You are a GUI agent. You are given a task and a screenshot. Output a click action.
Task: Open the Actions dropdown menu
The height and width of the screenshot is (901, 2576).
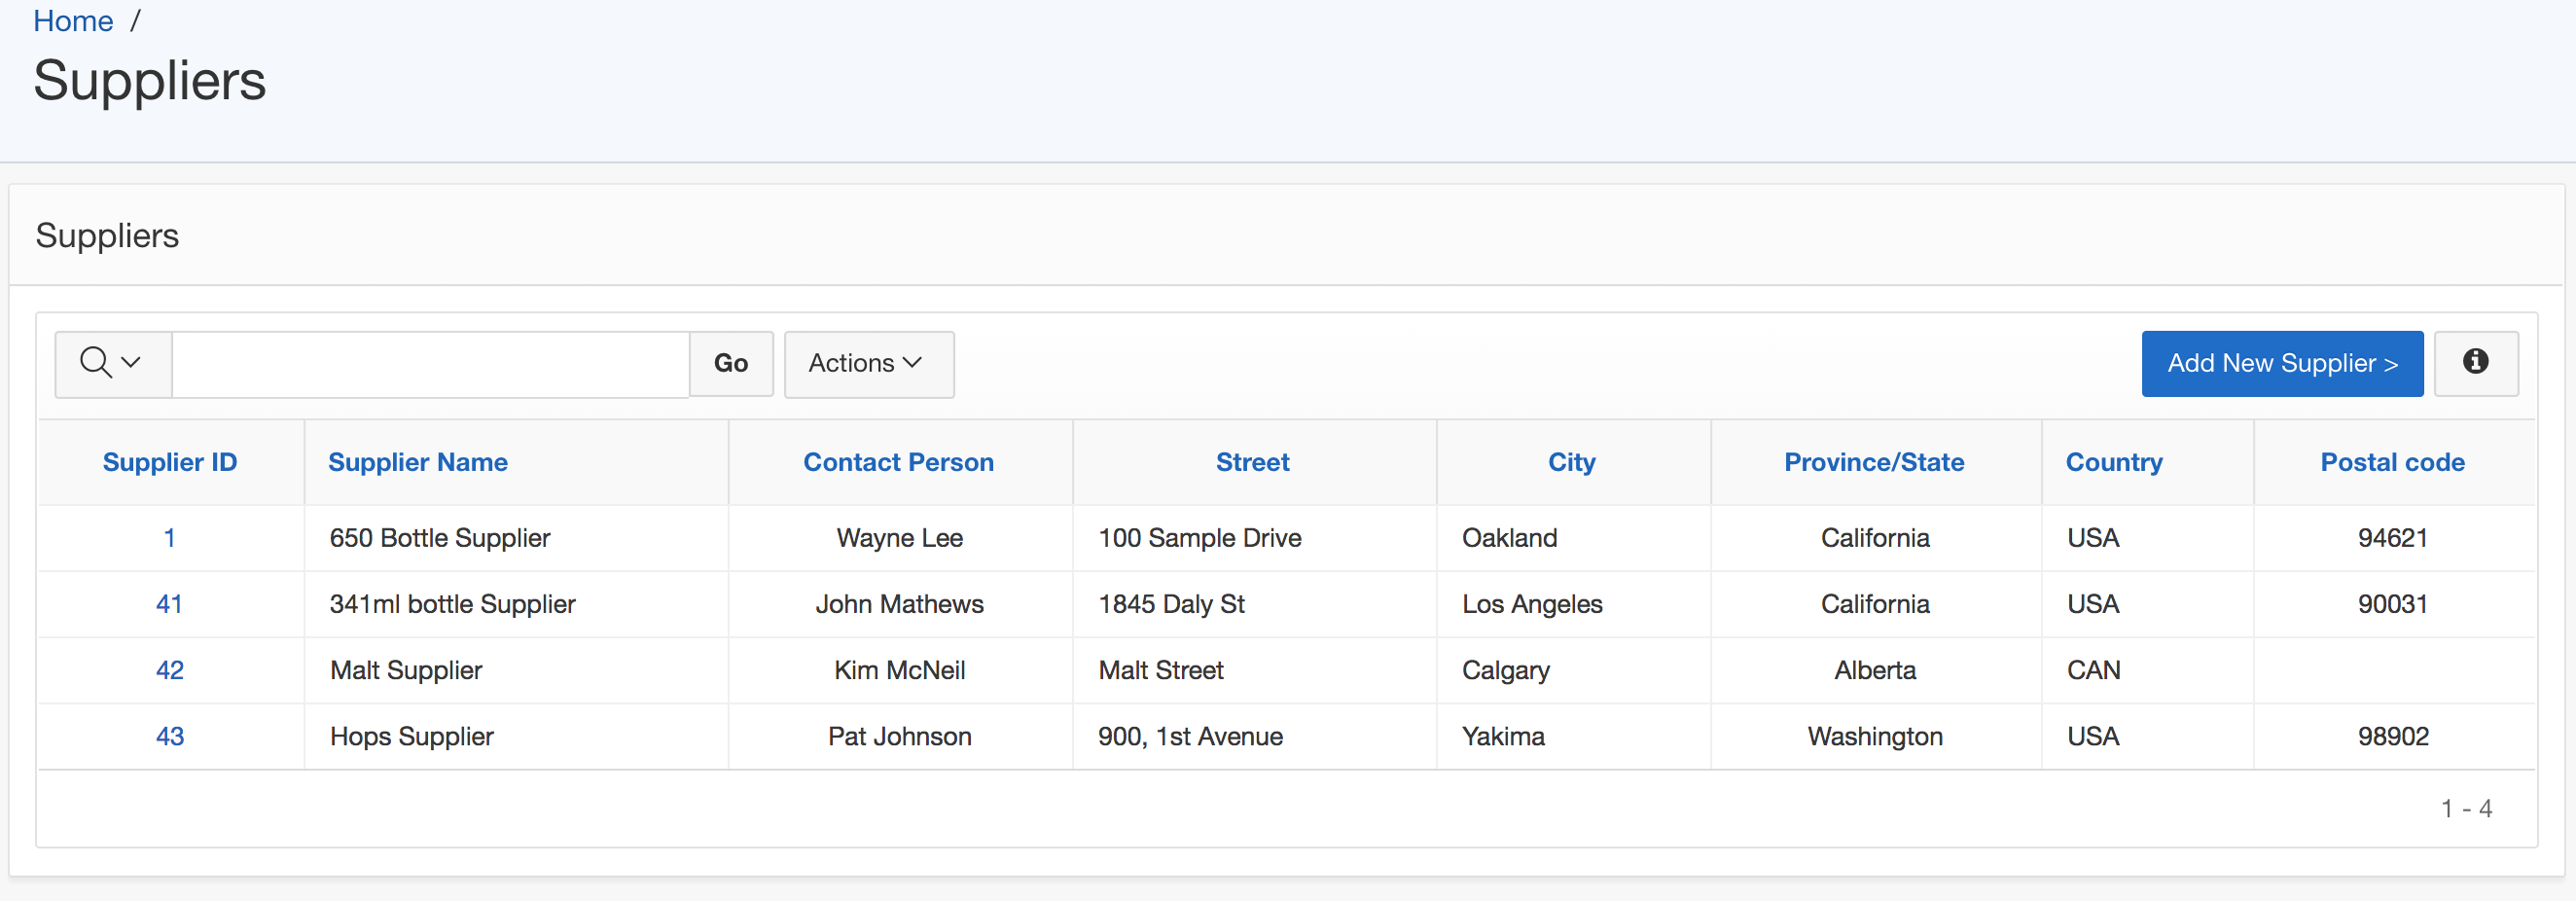click(867, 364)
